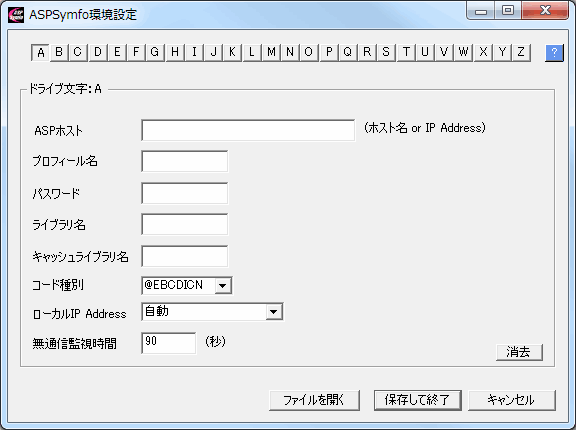
Task: Select drive letter D toggle button
Action: (98, 53)
